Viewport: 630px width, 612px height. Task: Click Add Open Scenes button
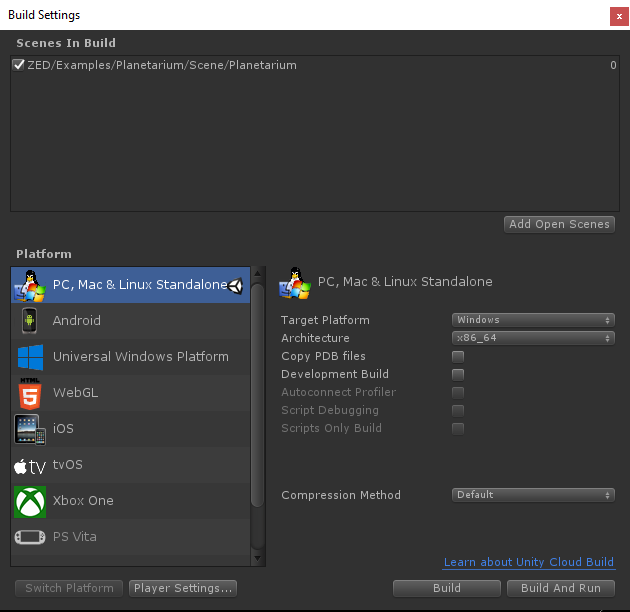[559, 224]
